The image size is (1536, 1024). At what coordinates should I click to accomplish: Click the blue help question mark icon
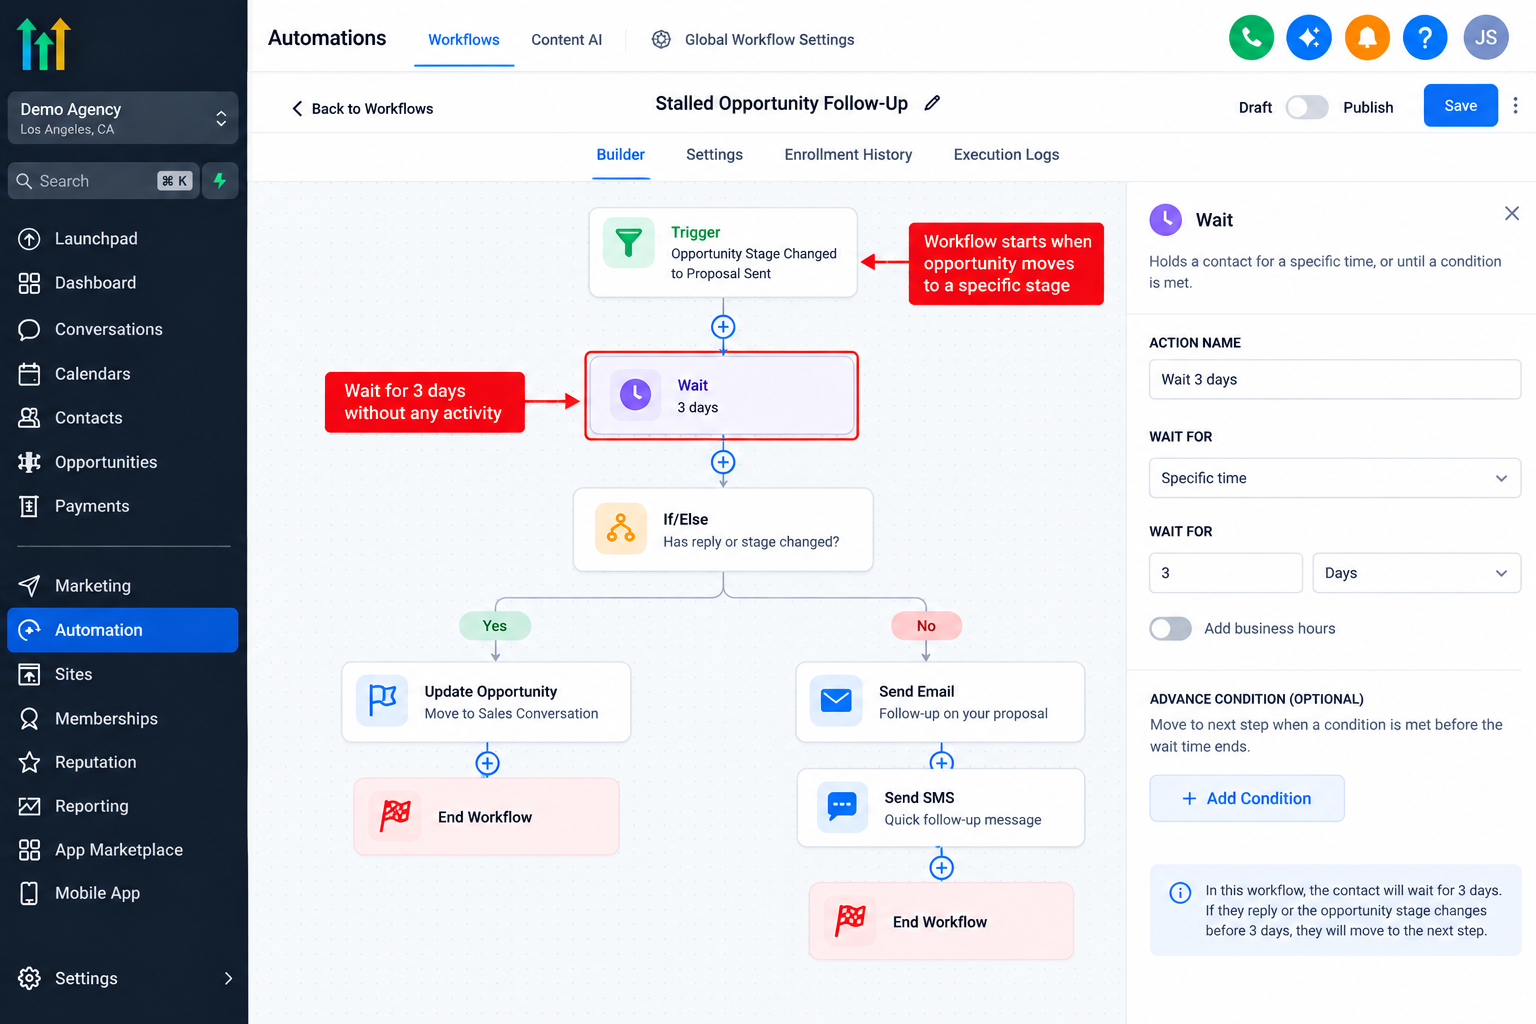click(1425, 38)
